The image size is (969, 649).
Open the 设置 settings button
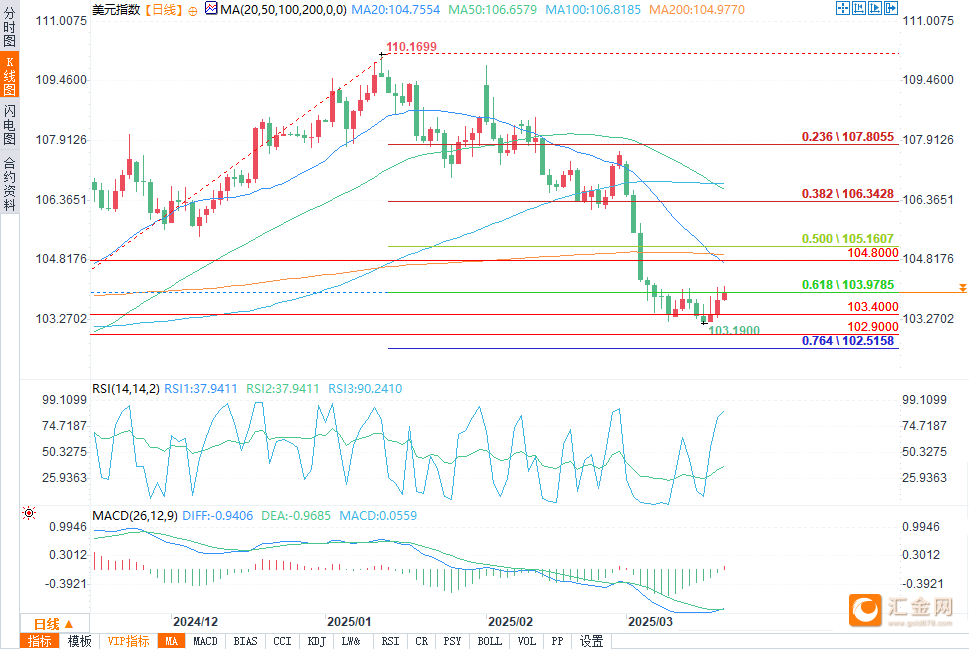coord(591,641)
